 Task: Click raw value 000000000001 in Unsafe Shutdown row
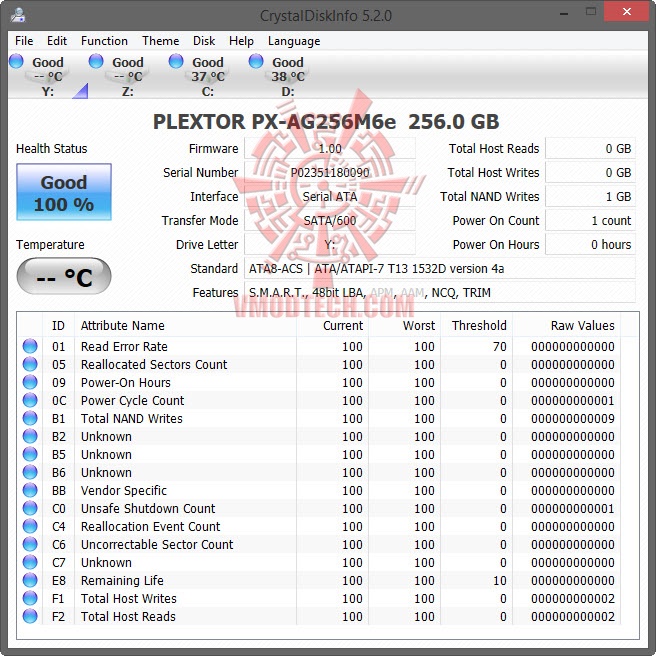tap(573, 508)
